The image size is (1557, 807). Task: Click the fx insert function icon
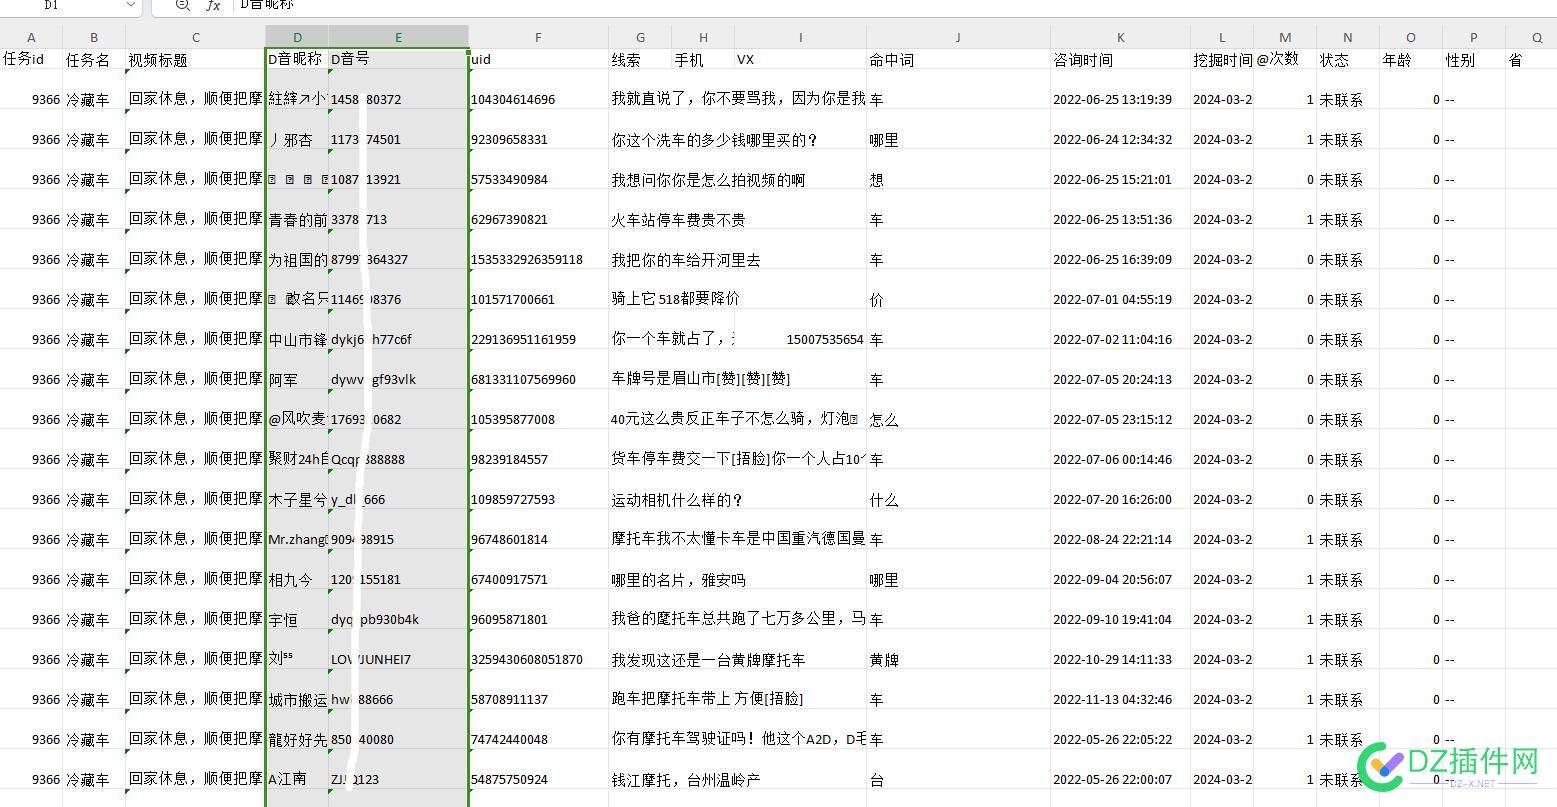pos(212,5)
